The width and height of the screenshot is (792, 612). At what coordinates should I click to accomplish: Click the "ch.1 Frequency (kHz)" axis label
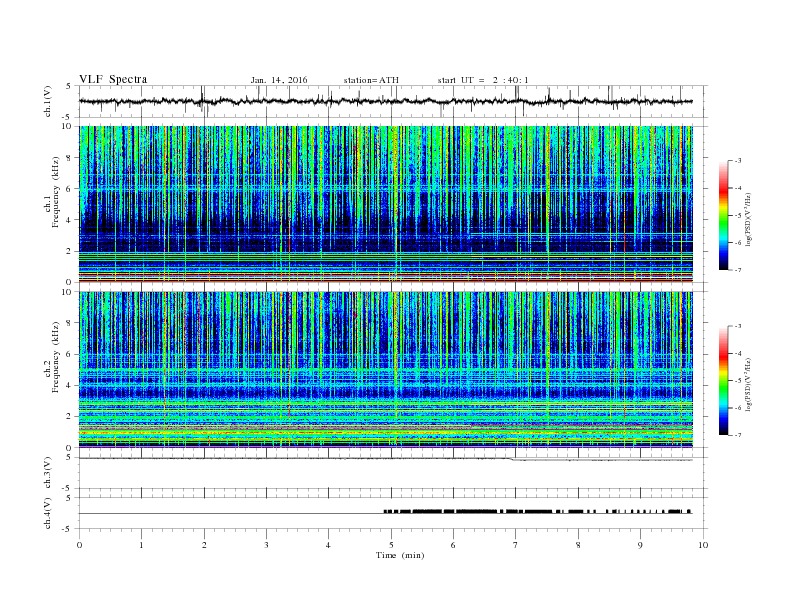click(x=52, y=192)
